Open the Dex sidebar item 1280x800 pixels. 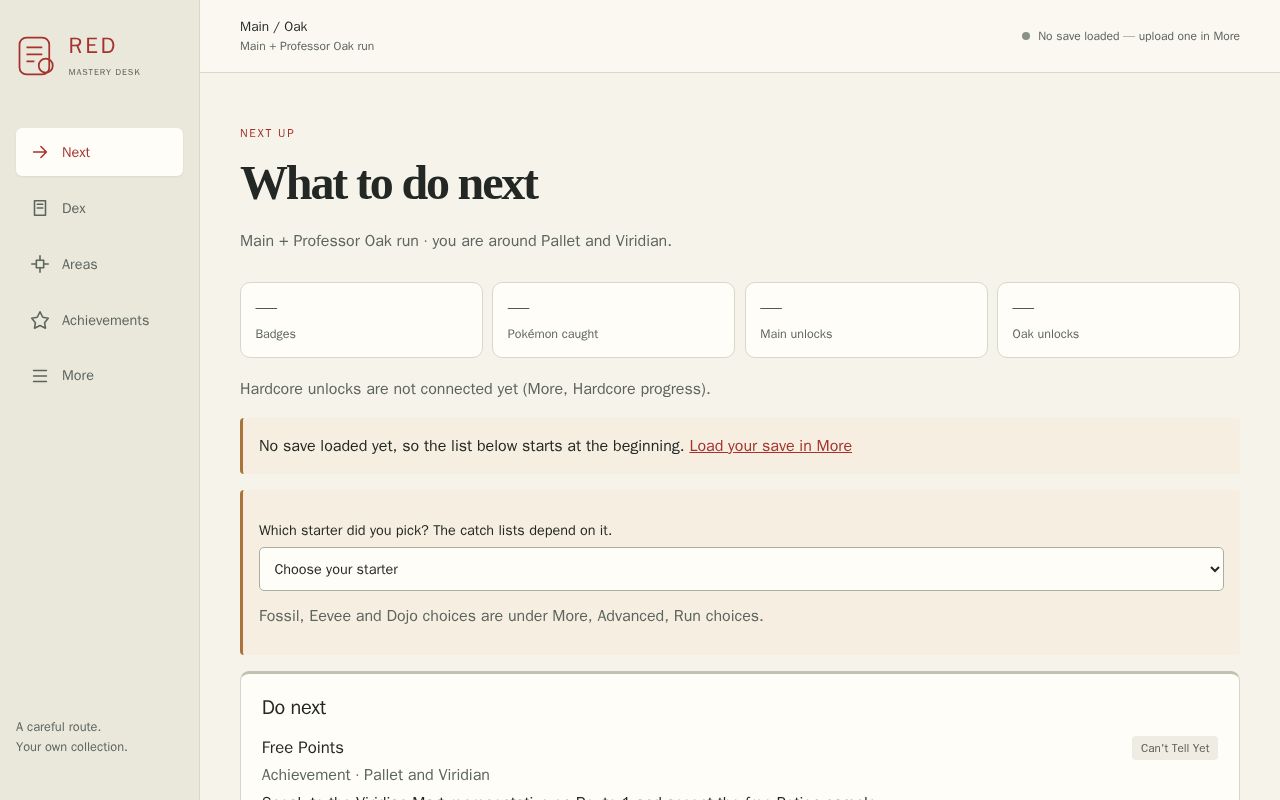(x=99, y=208)
